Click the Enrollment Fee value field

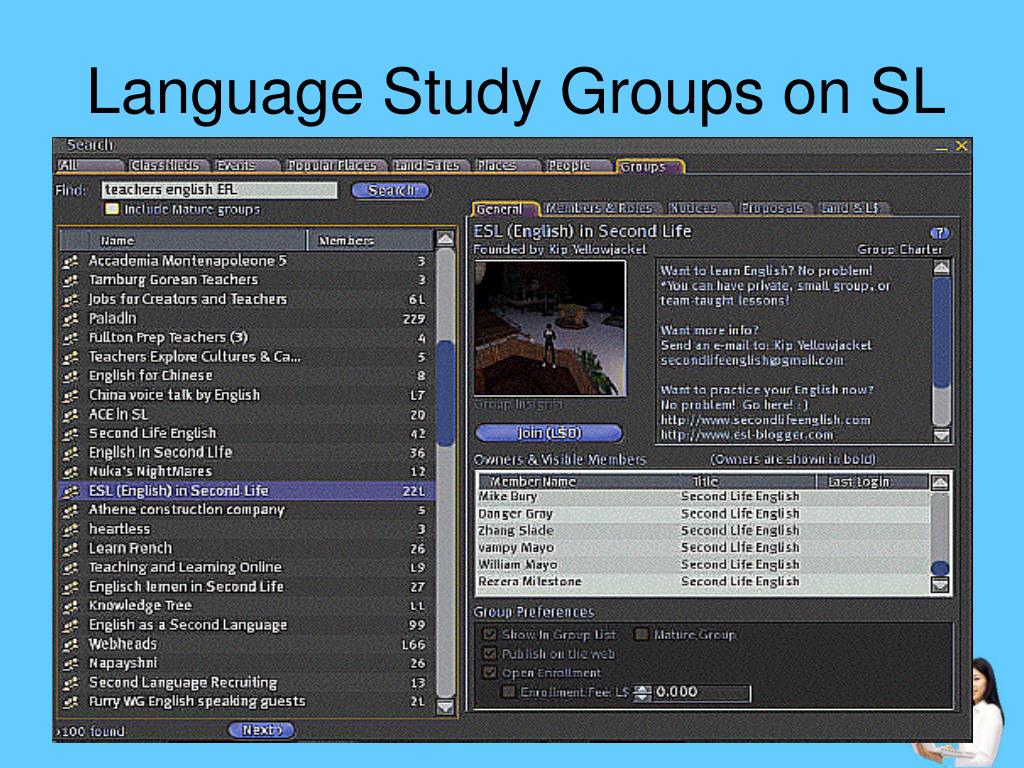click(701, 692)
